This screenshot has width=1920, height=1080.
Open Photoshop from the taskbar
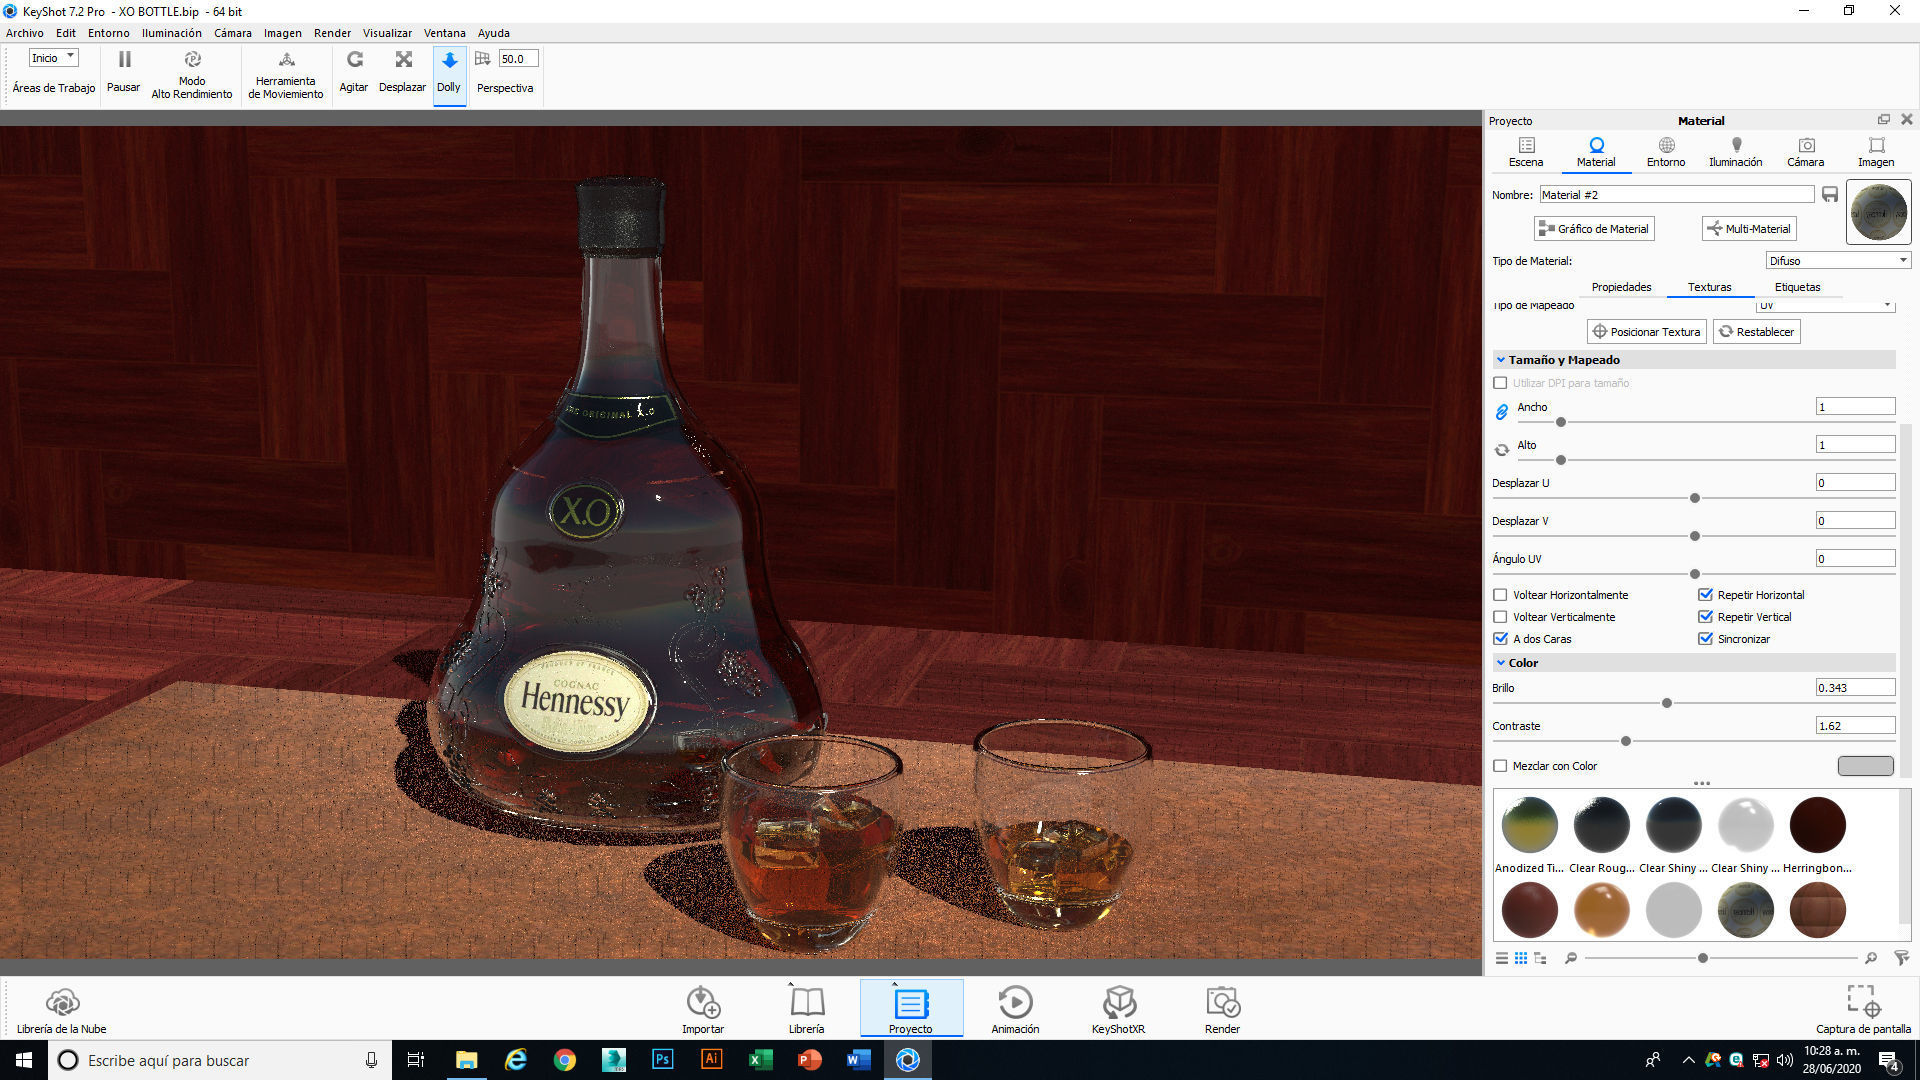point(663,1060)
